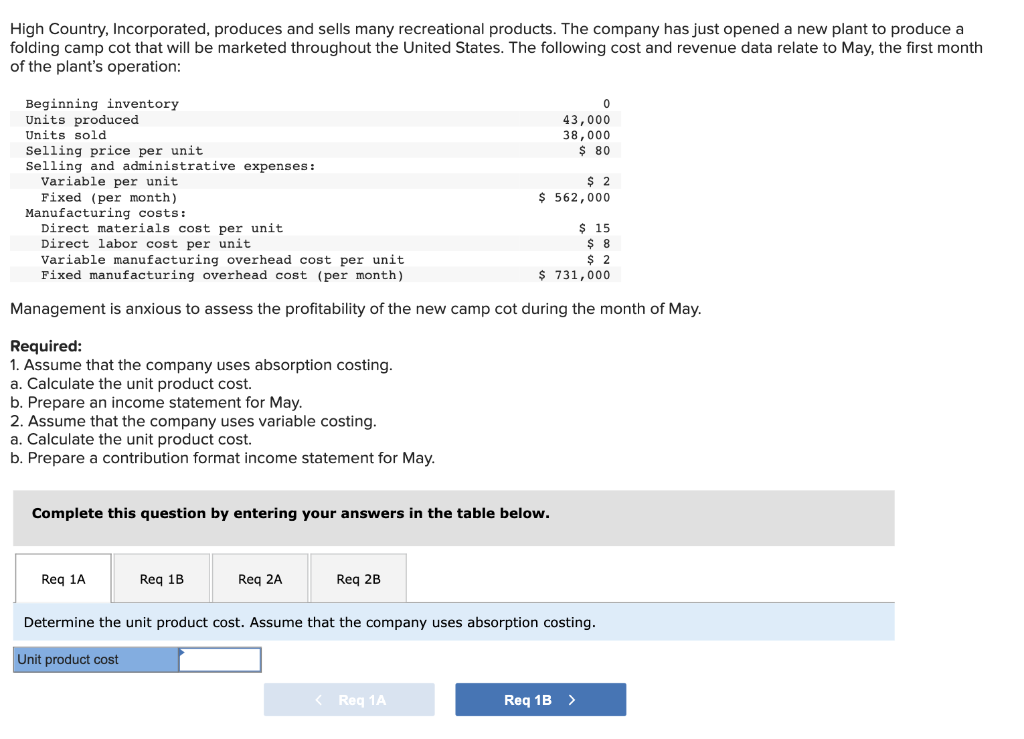
Task: Click the 'Manufacturing costs:' heading
Action: (x=106, y=213)
